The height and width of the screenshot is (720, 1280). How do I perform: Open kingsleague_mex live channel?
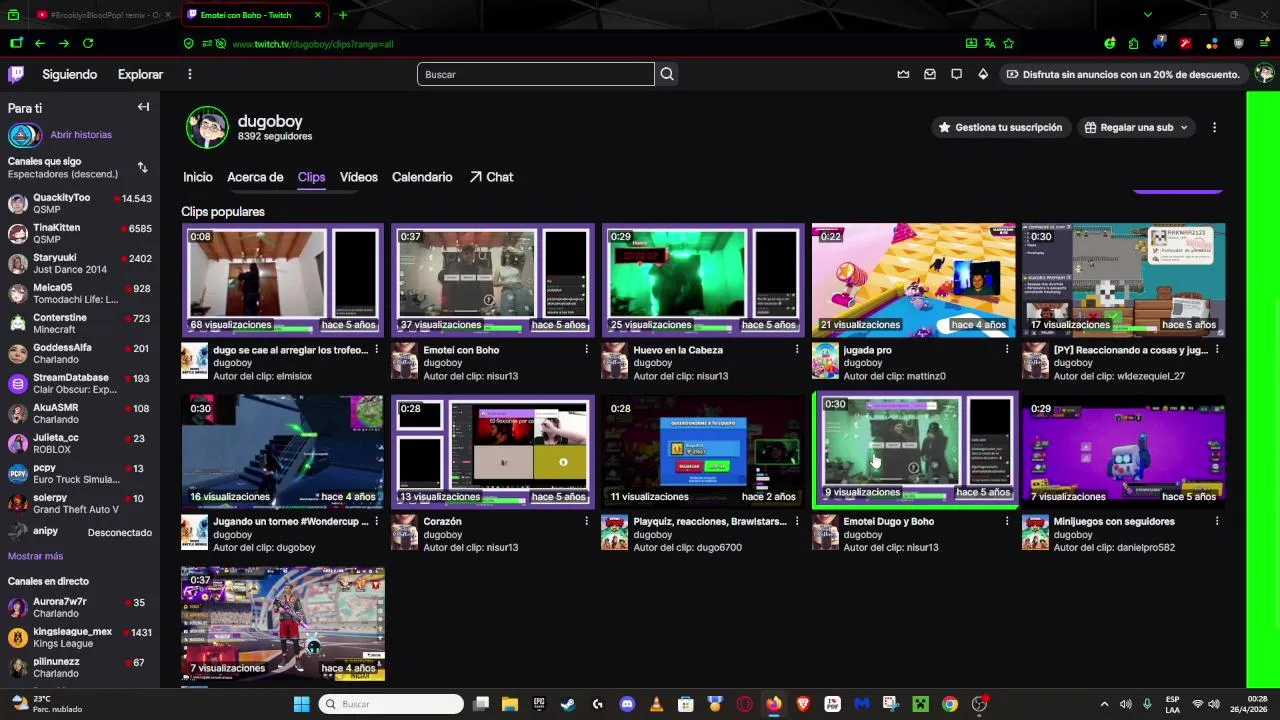click(80, 637)
